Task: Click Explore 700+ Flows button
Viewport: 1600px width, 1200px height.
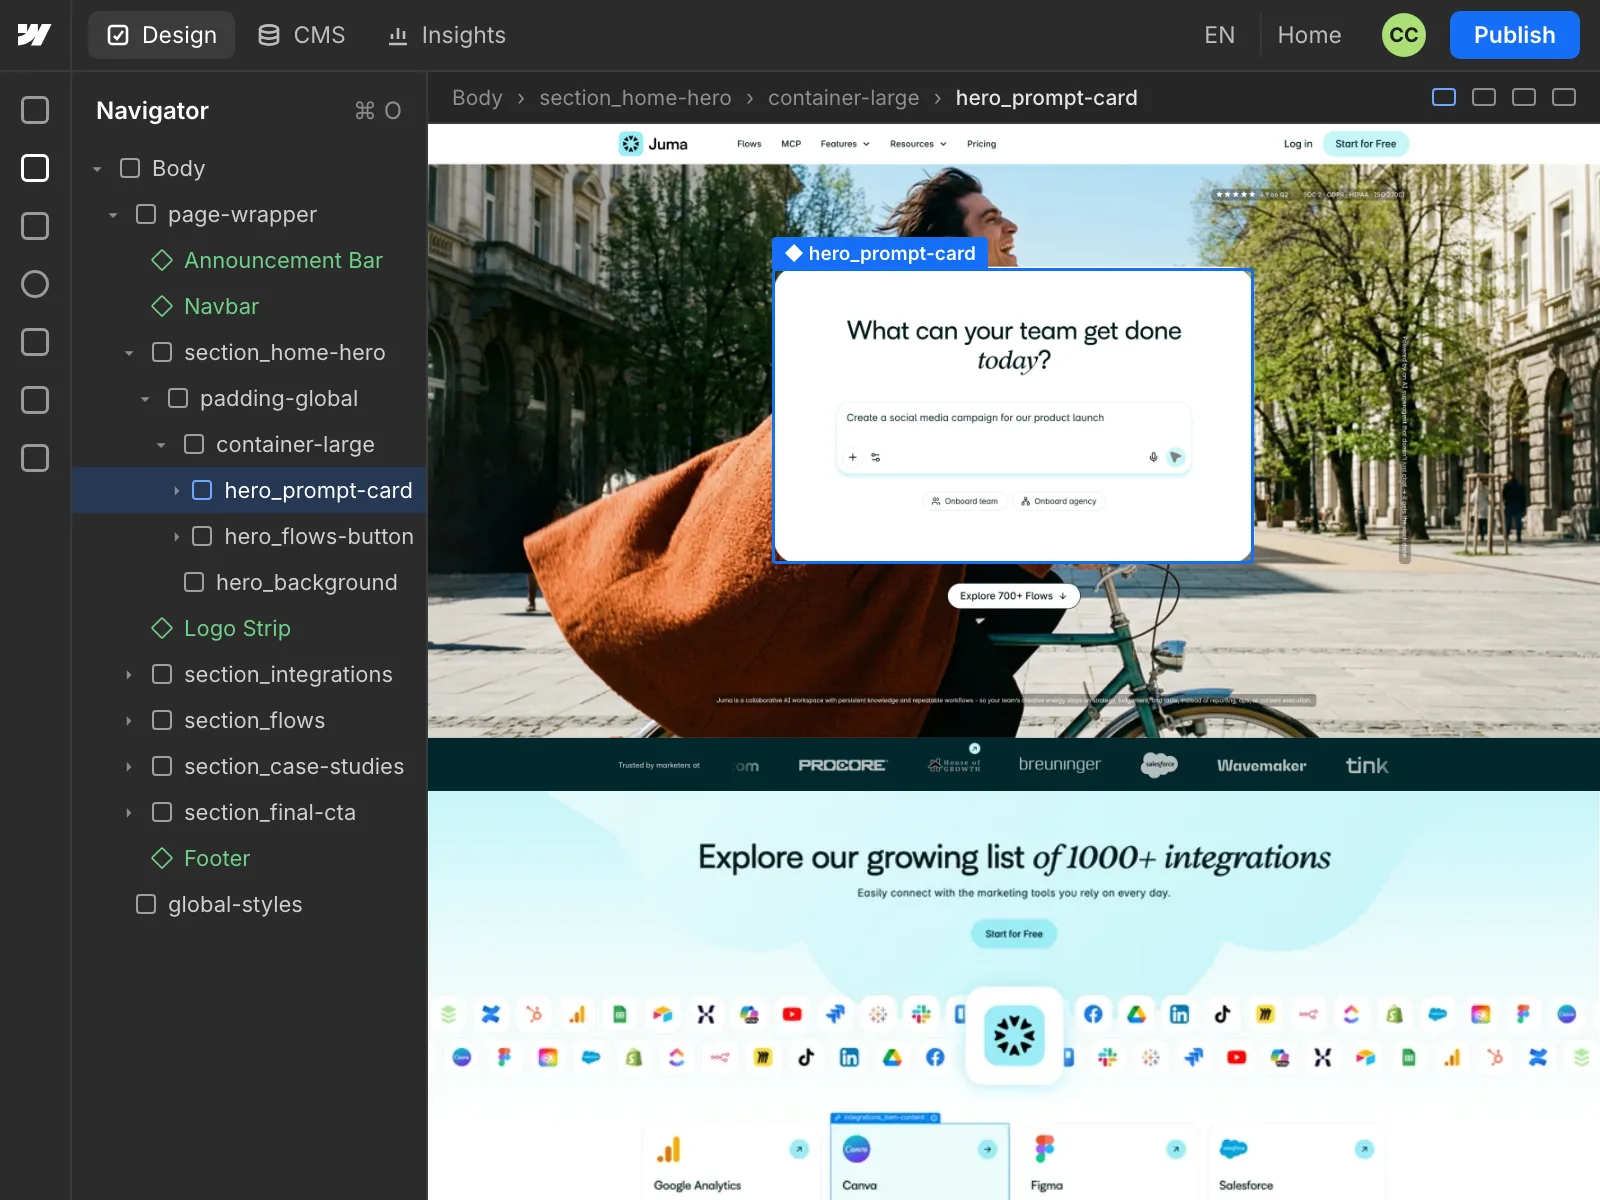Action: click(1013, 596)
